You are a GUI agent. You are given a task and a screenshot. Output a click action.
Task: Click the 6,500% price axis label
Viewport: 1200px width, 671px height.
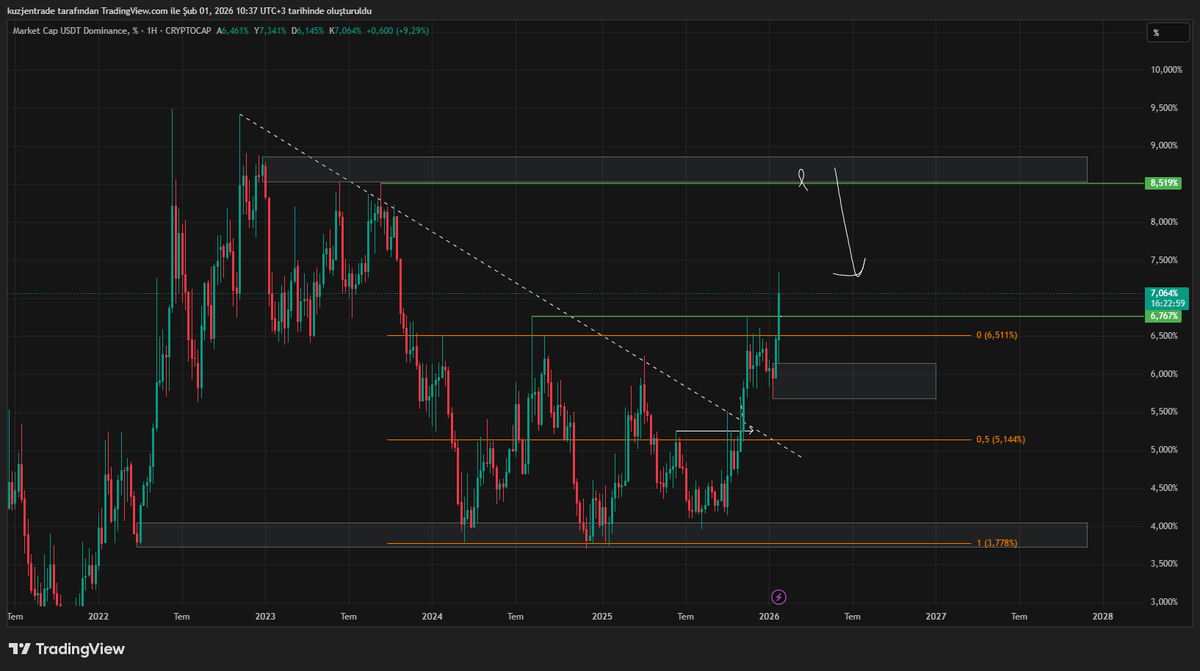point(1165,336)
